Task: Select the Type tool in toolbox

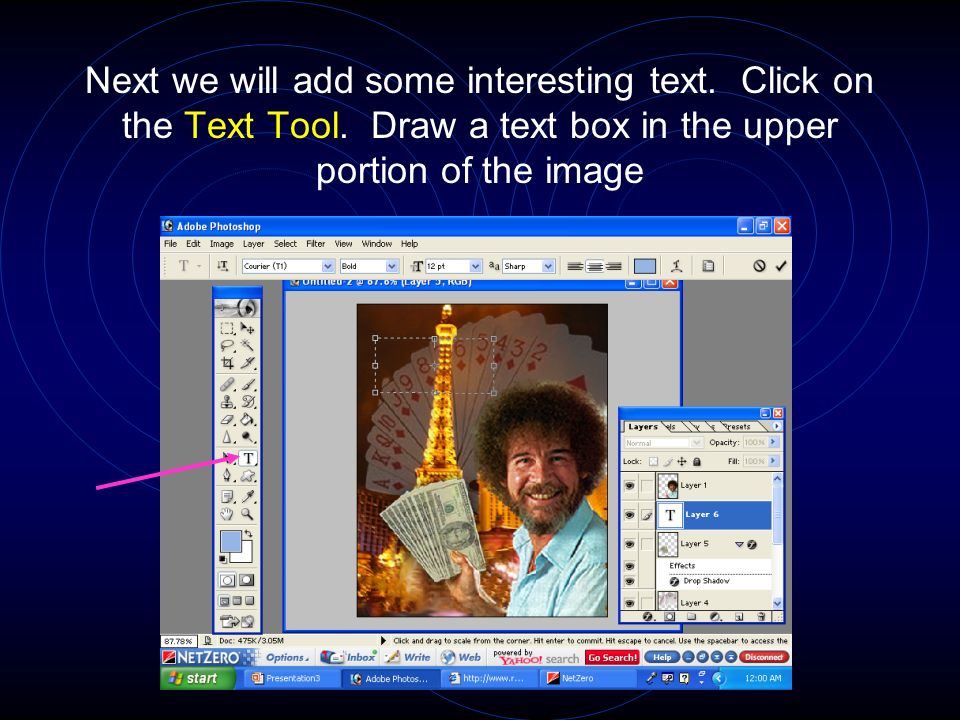Action: point(248,458)
